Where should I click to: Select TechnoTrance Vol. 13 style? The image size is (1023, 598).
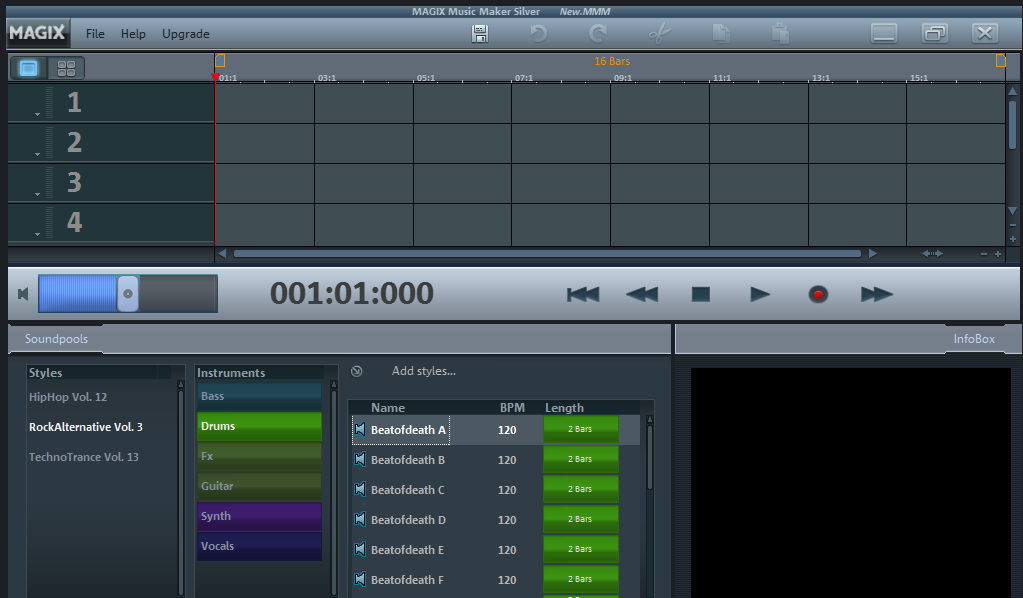84,456
